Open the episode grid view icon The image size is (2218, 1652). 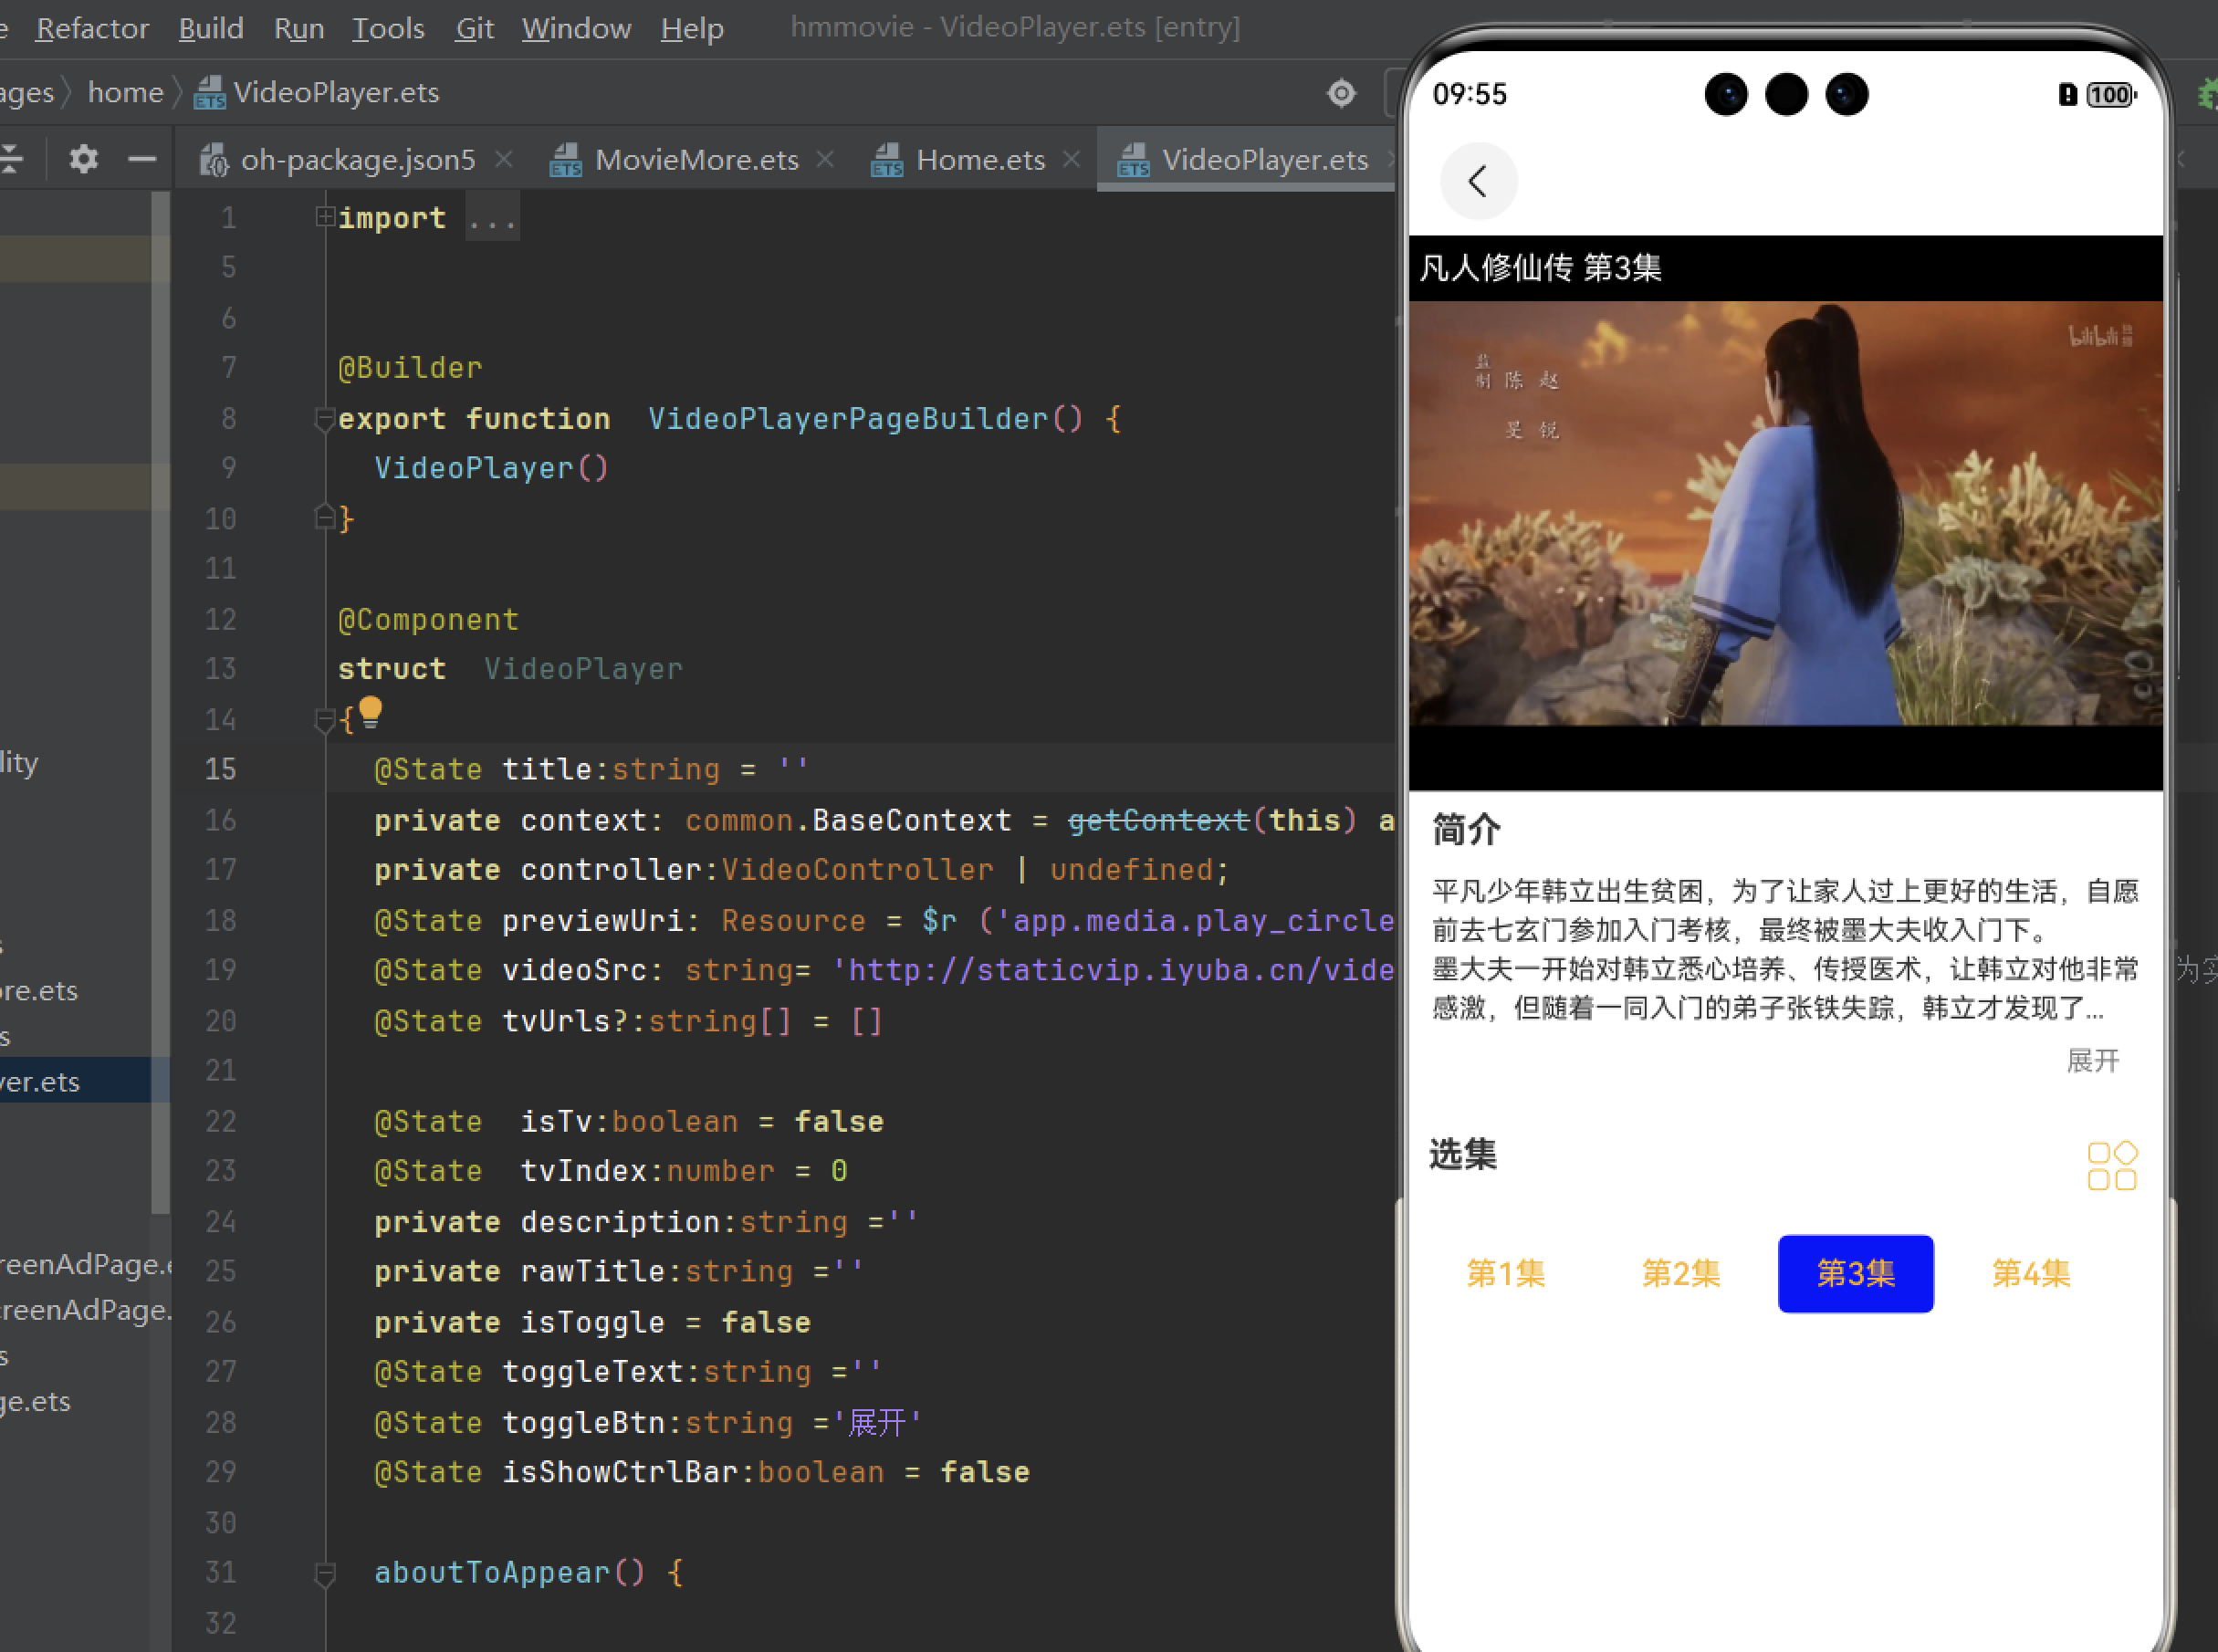click(x=2111, y=1166)
